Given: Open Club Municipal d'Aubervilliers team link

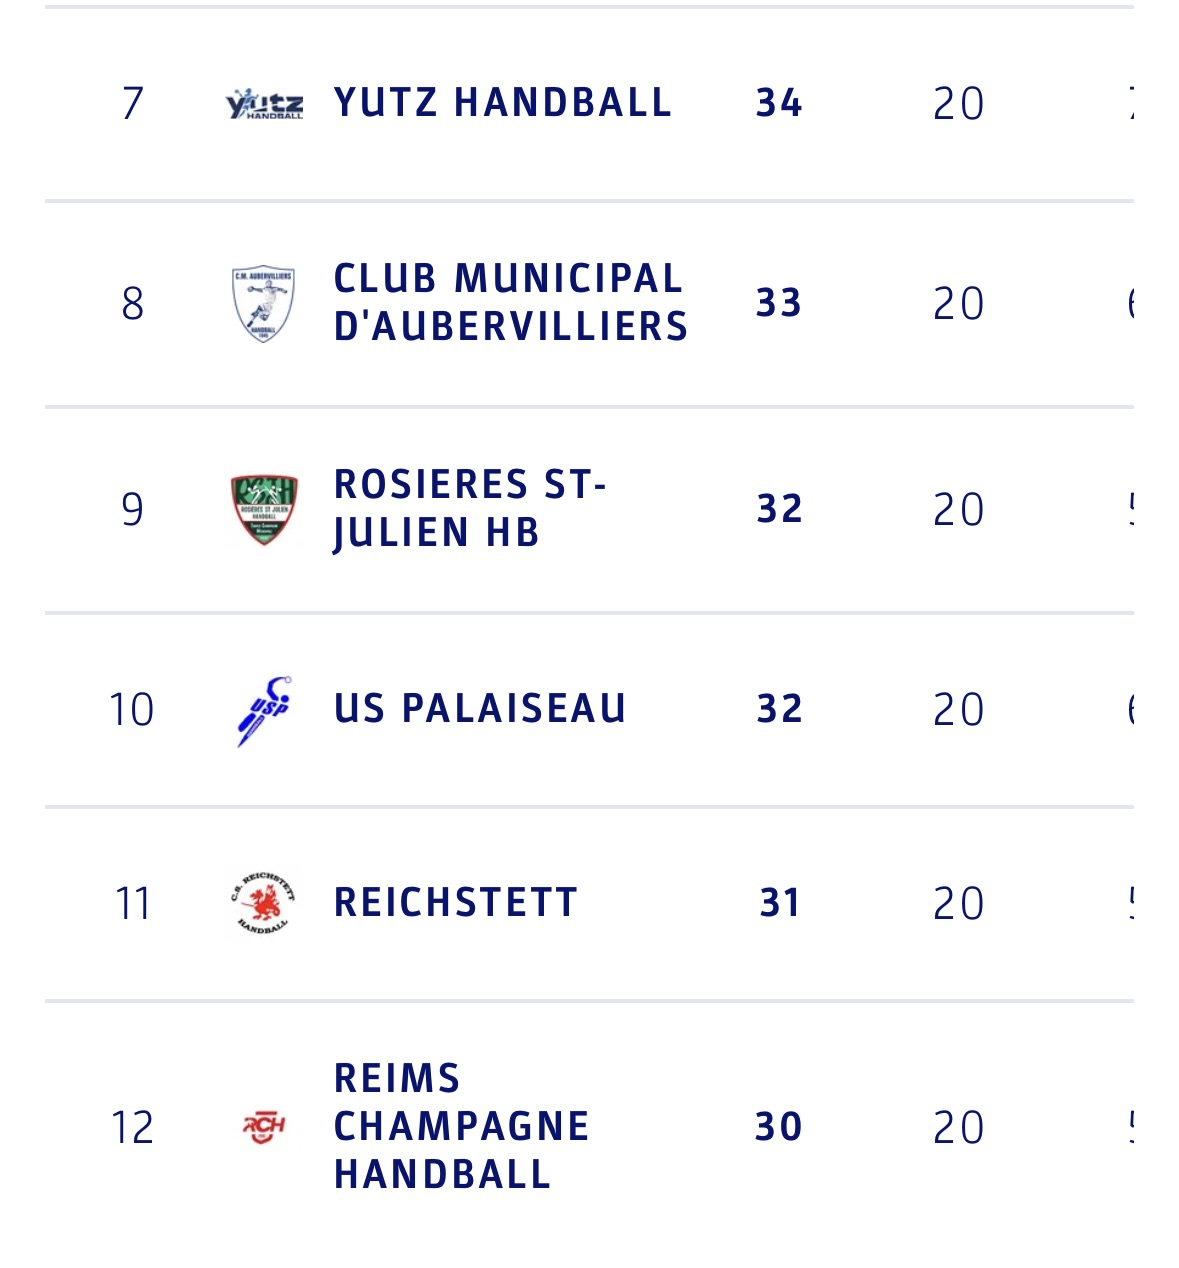Looking at the screenshot, I should point(510,303).
